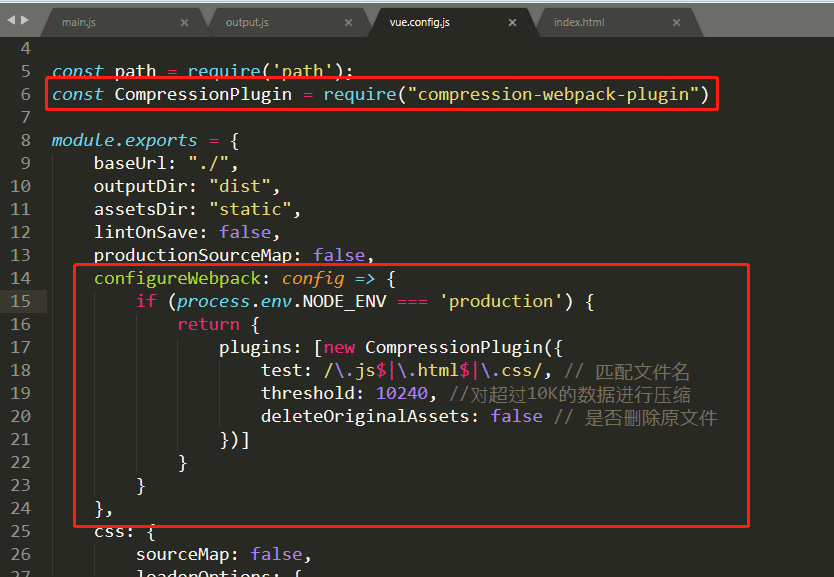Screen dimensions: 834x577
Task: Click line number 14 in gutter
Action: 20,278
